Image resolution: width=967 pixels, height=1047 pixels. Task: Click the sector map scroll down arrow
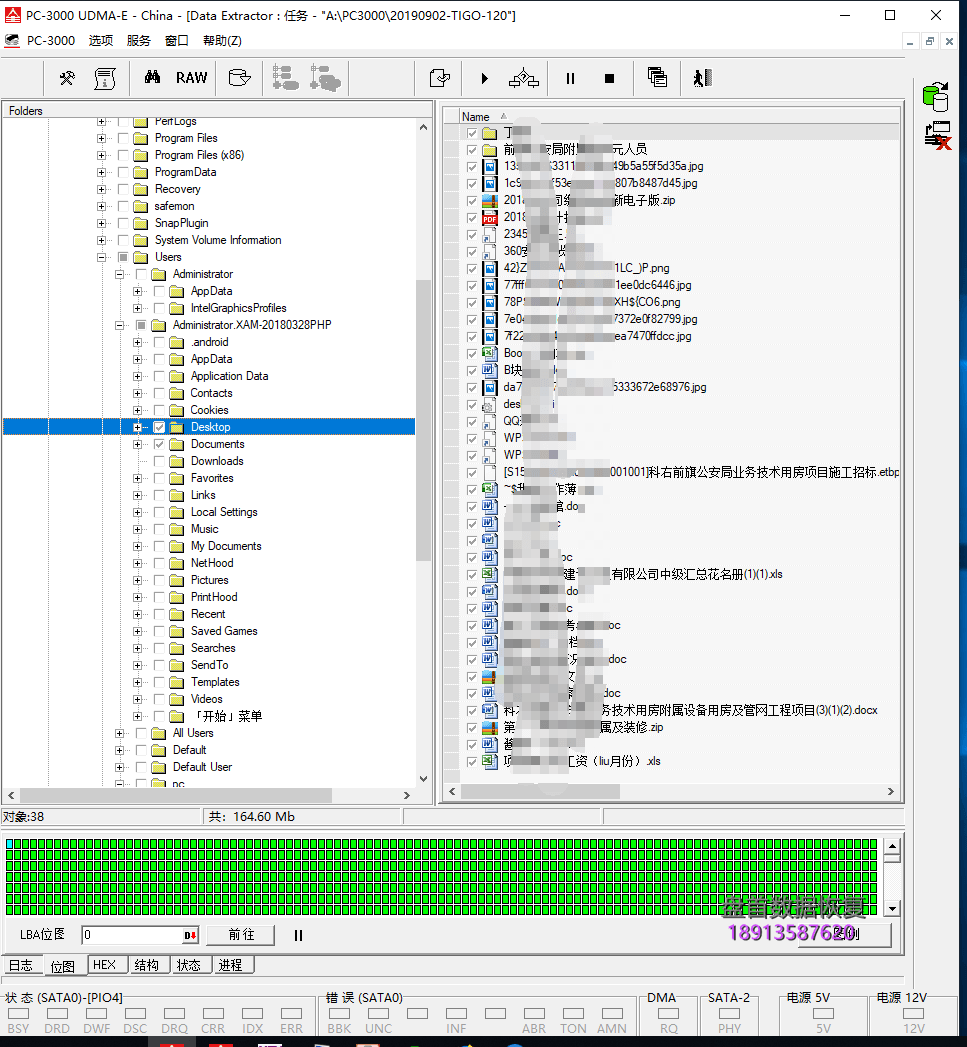point(892,908)
